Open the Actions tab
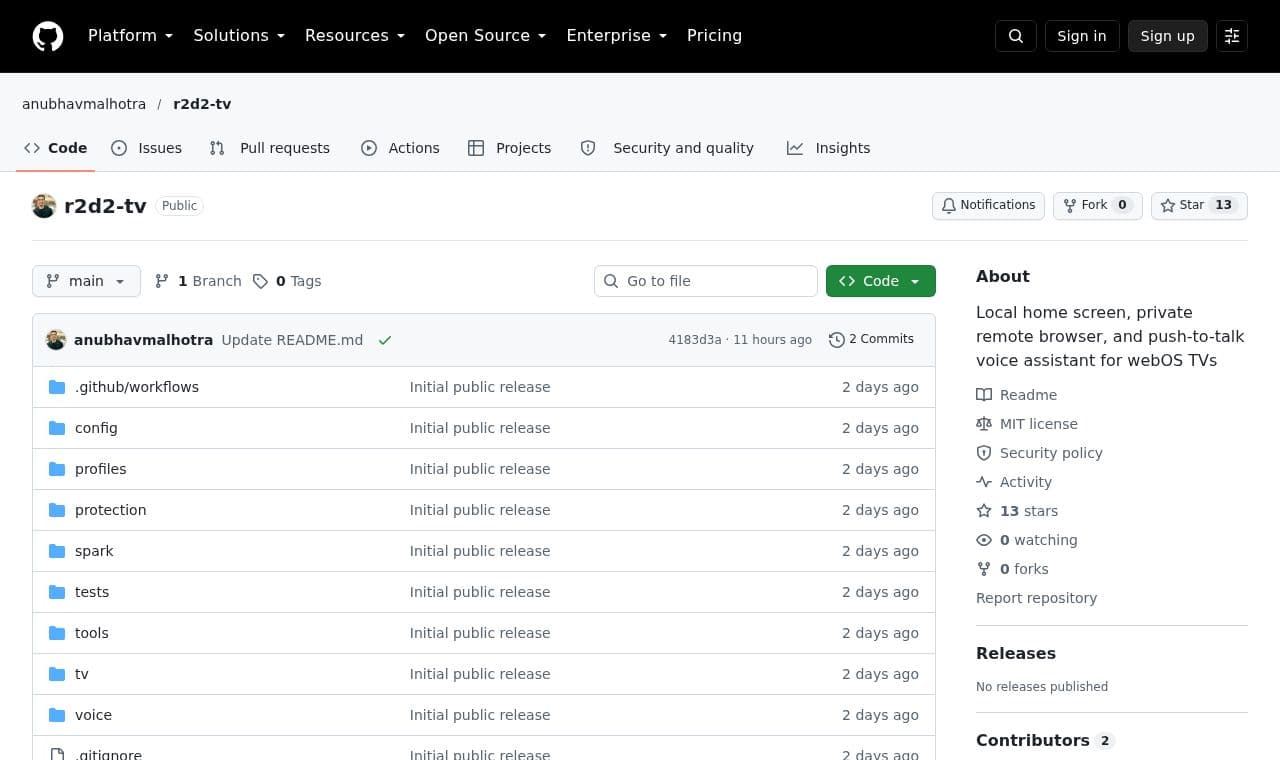1280x760 pixels. 400,148
